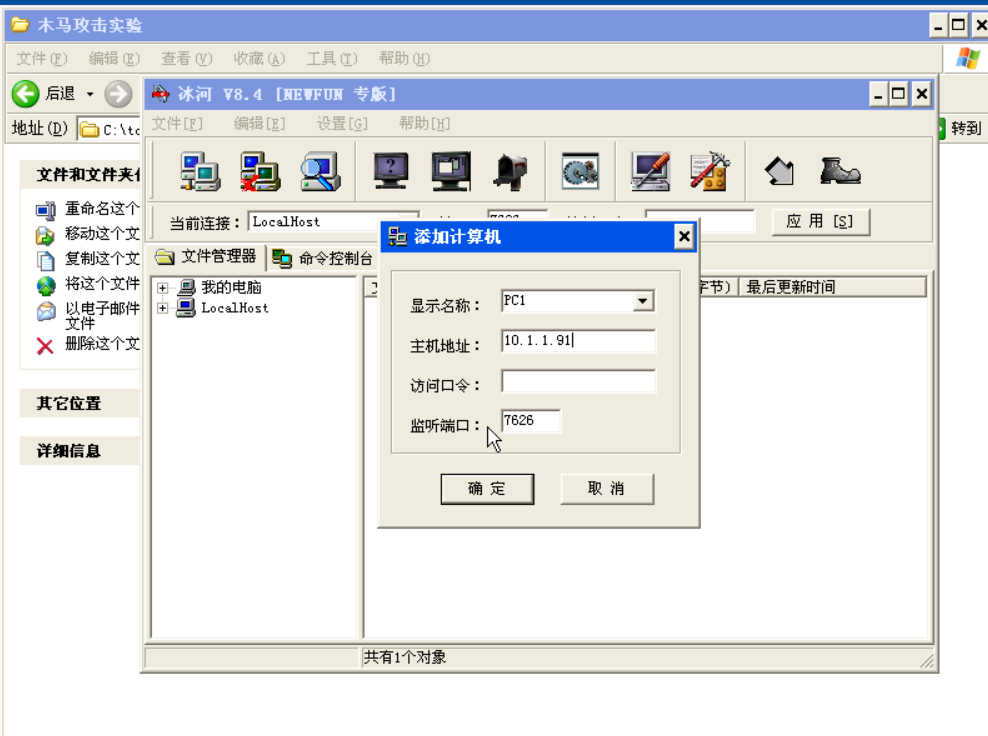Select the 我的电脑 tree item

coord(231,287)
